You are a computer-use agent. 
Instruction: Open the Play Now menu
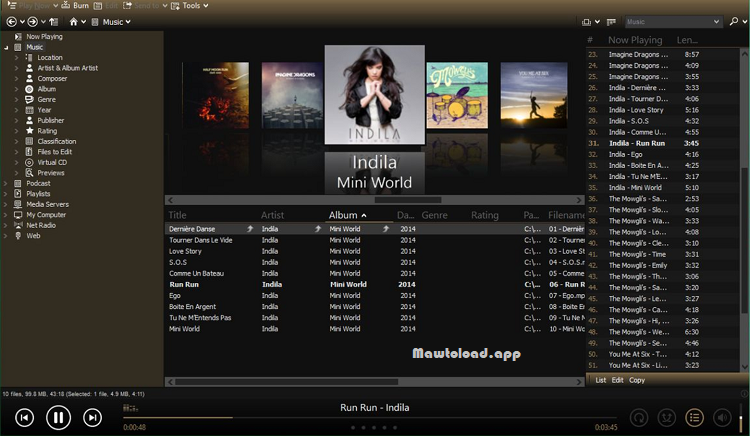click(x=33, y=6)
